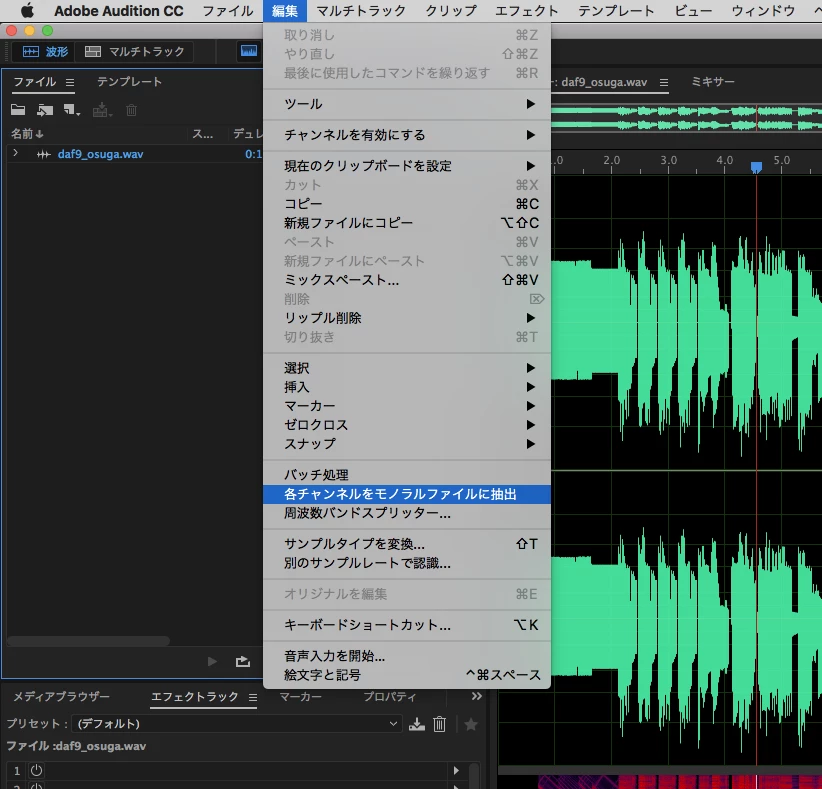This screenshot has width=822, height=789.
Task: Open the ファイル panel menu icon
Action: click(70, 82)
